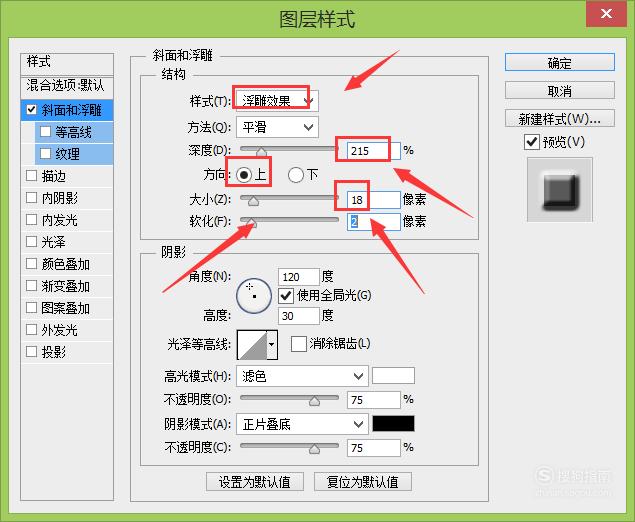This screenshot has width=635, height=522.
Task: Click the 角度 field showing 120
Action: click(x=299, y=277)
